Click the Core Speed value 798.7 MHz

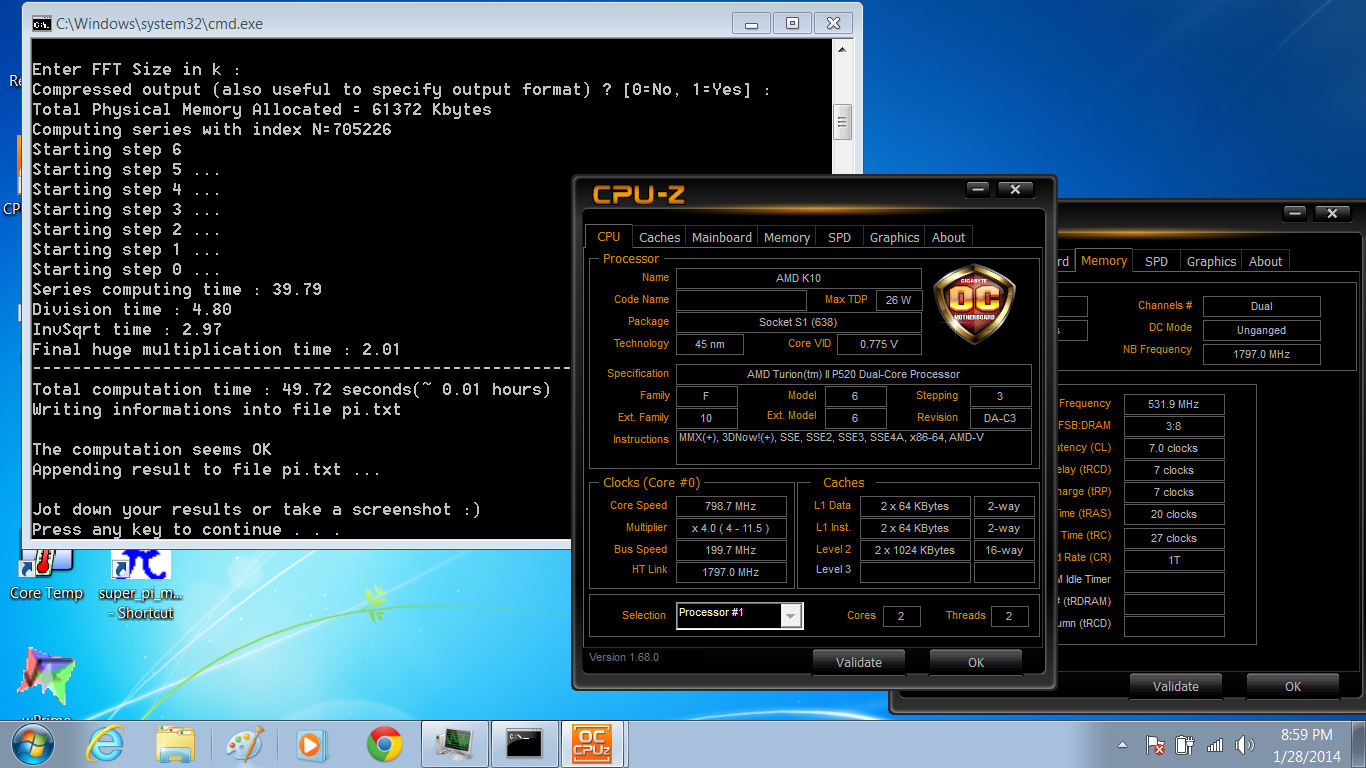(x=731, y=506)
